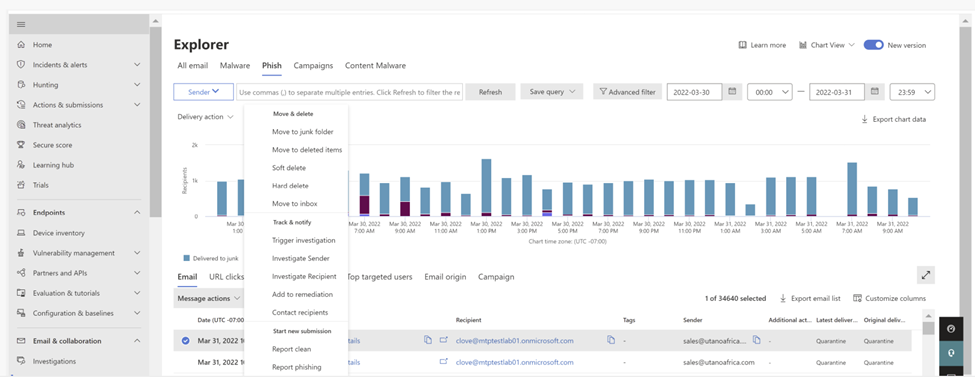The height and width of the screenshot is (377, 975).
Task: Open the Sender filter dropdown
Action: tap(203, 91)
